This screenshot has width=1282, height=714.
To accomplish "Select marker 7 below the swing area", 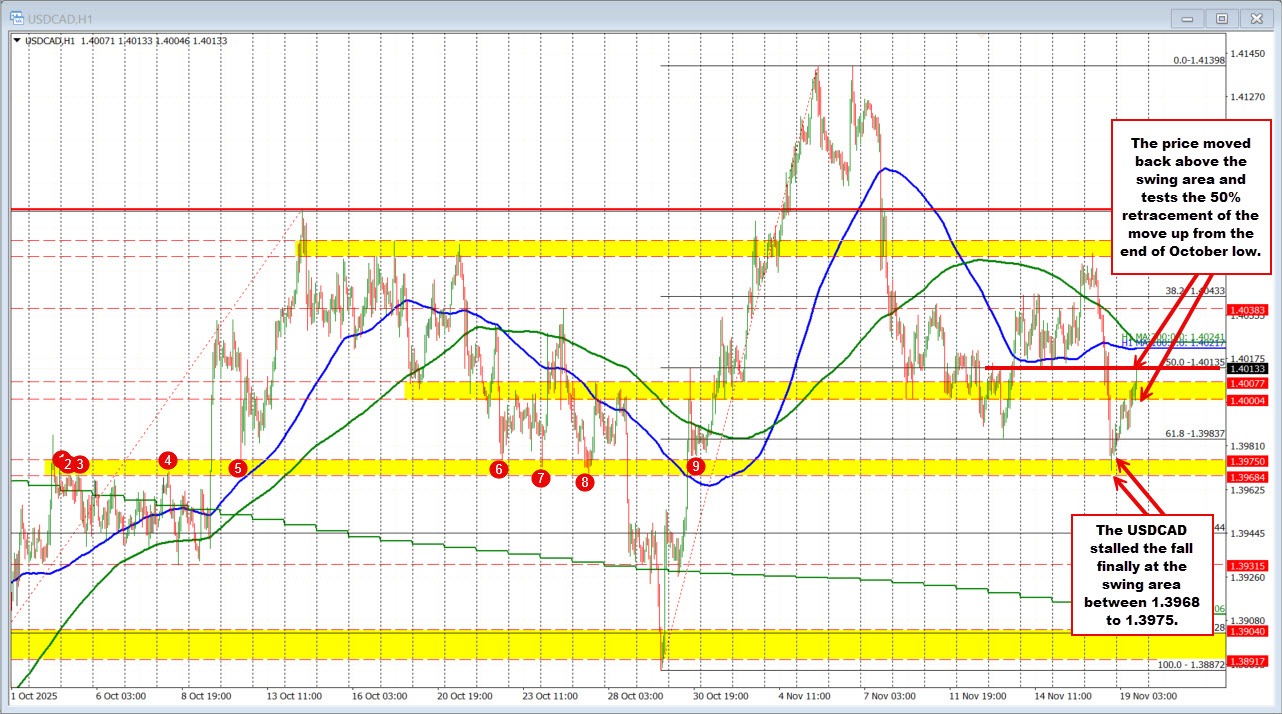I will pos(542,478).
